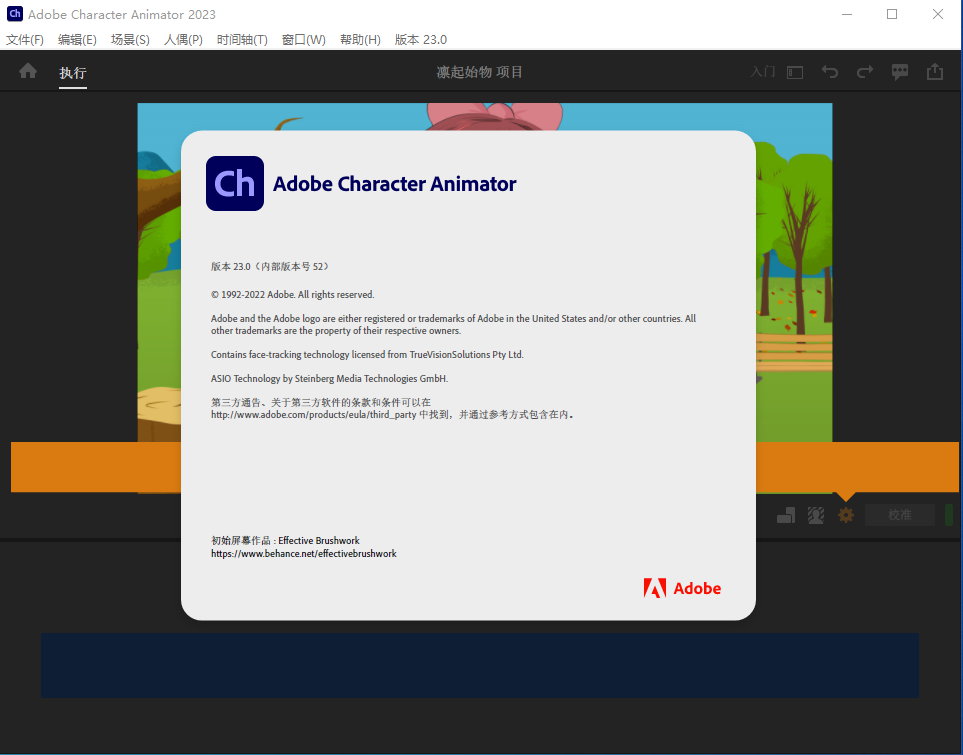Click the redo arrow icon
The image size is (963, 755).
coord(865,72)
